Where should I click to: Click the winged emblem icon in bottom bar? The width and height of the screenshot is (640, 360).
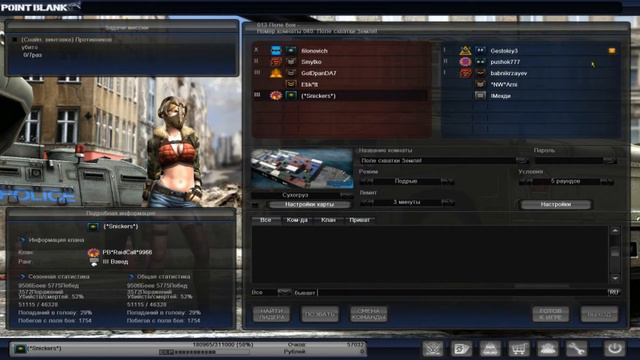pos(433,349)
